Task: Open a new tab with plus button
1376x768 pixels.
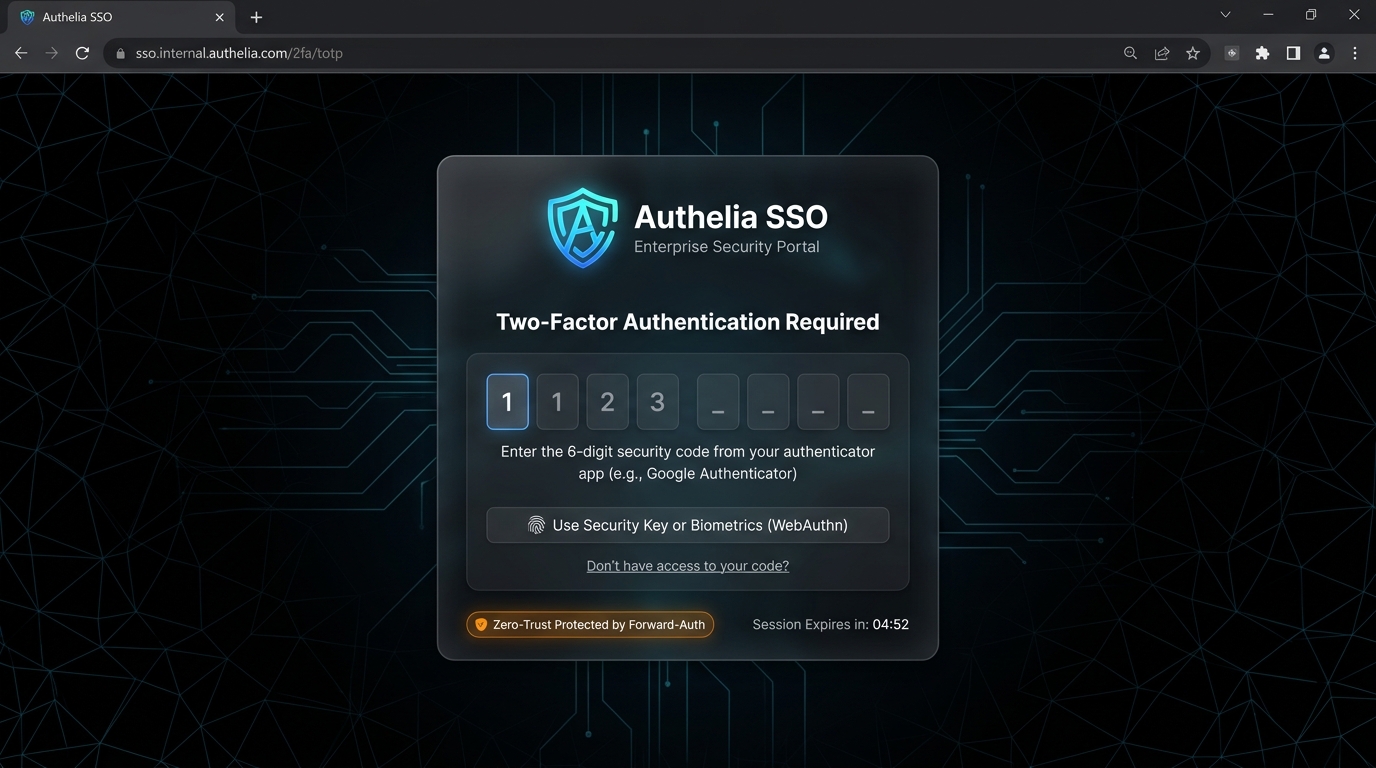Action: point(256,17)
